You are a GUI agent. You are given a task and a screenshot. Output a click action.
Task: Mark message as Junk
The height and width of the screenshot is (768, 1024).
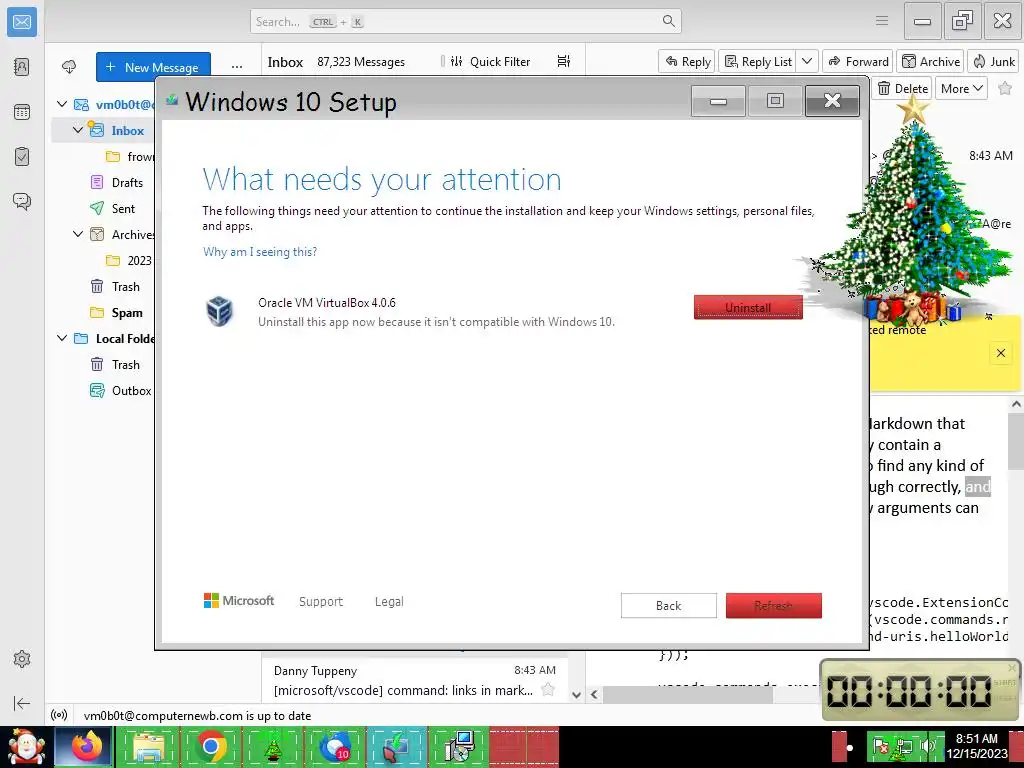click(994, 61)
